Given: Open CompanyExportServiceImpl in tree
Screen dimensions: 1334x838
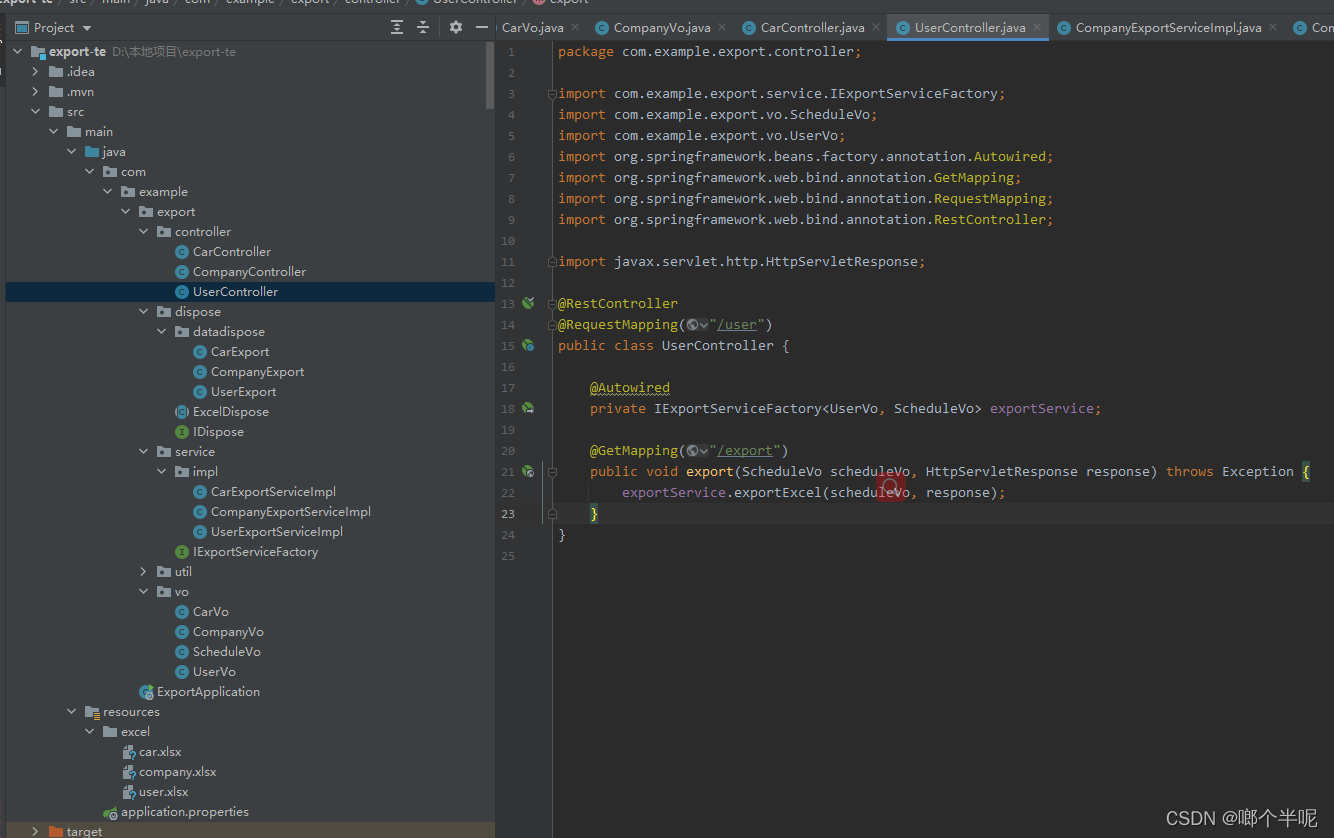Looking at the screenshot, I should click(x=290, y=512).
